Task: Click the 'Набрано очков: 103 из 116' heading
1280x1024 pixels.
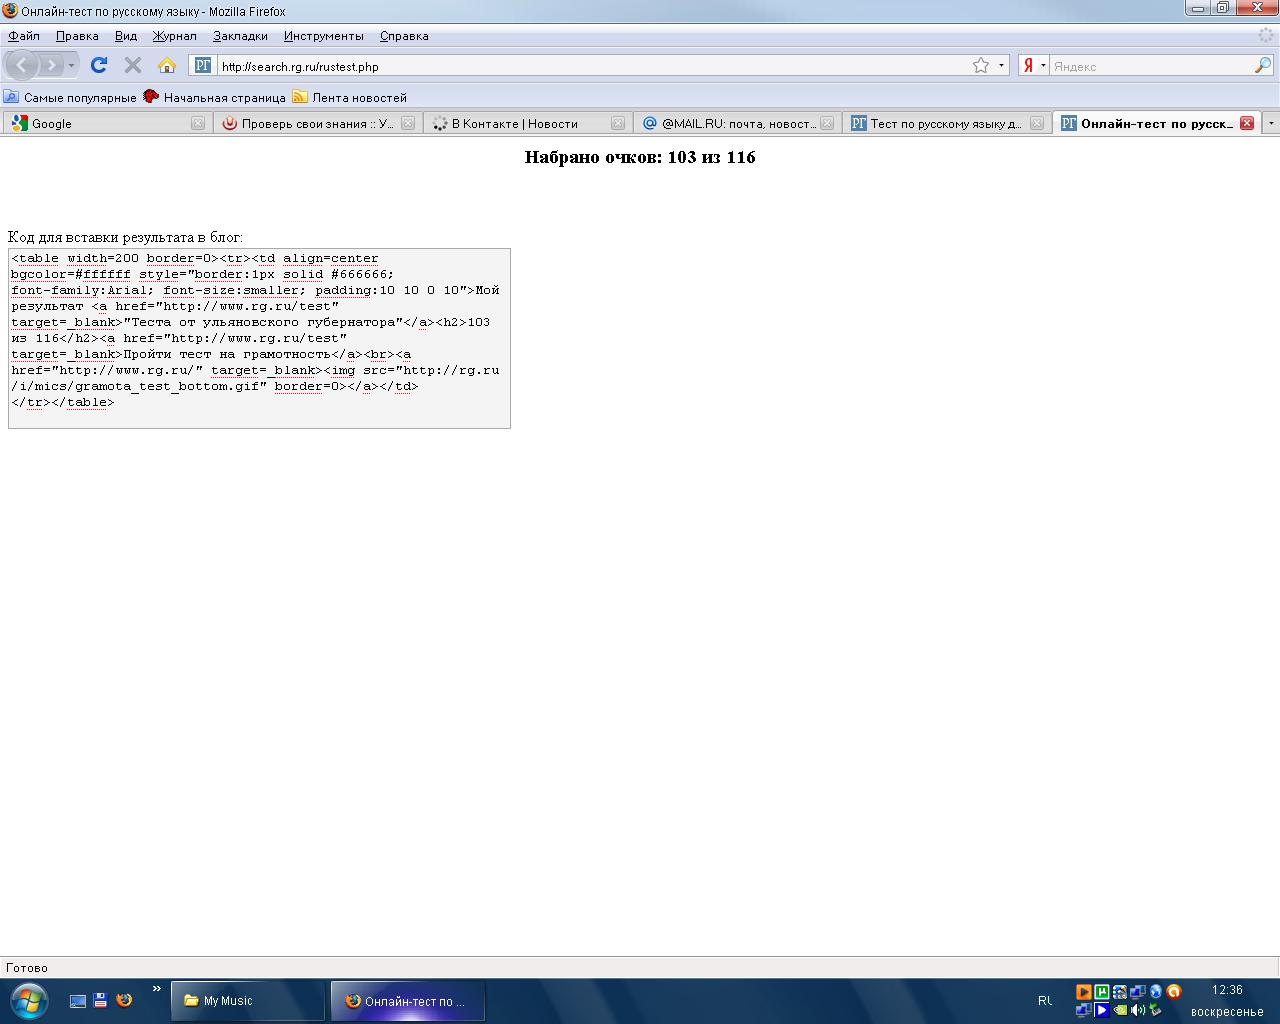Action: tap(640, 157)
